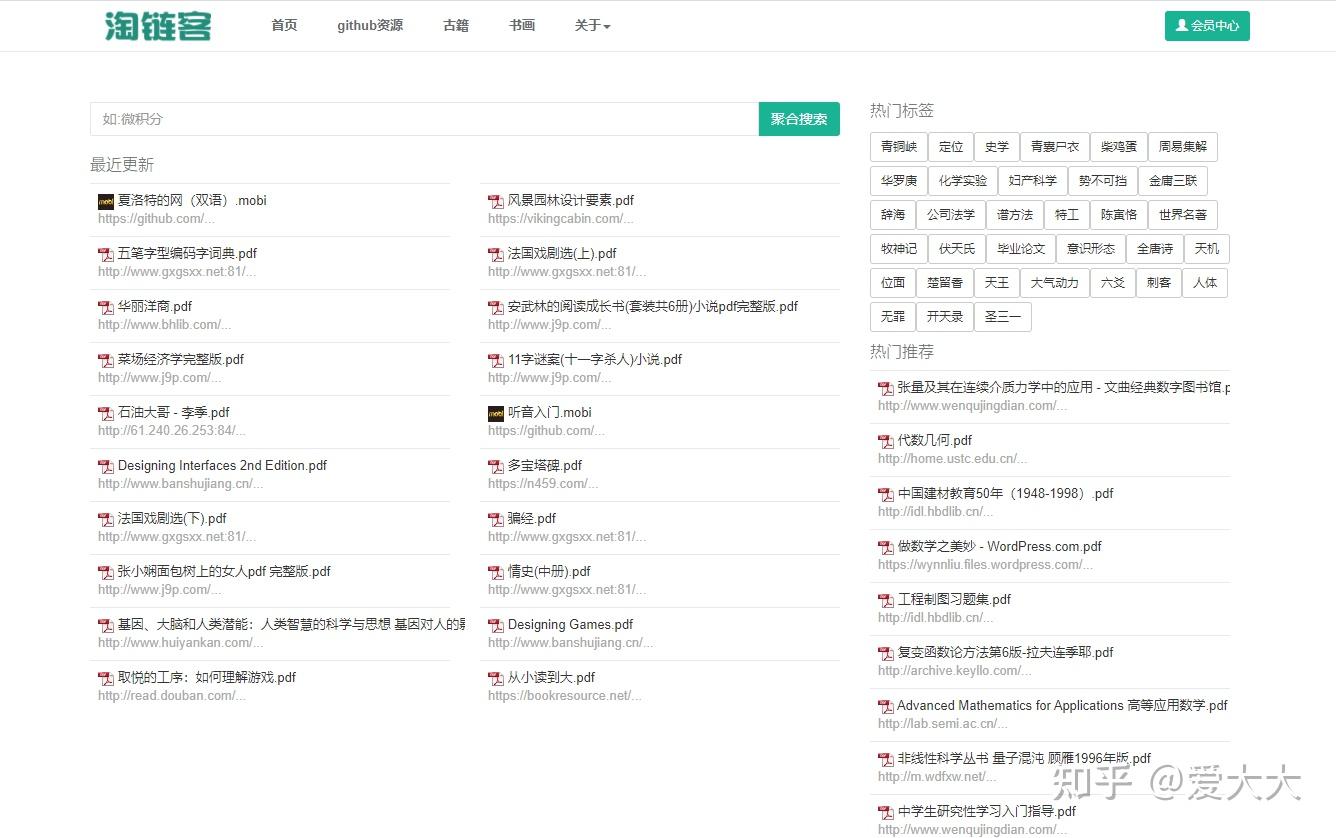Click the PDF icon beside 风景园林设计要素.pdf

point(496,201)
